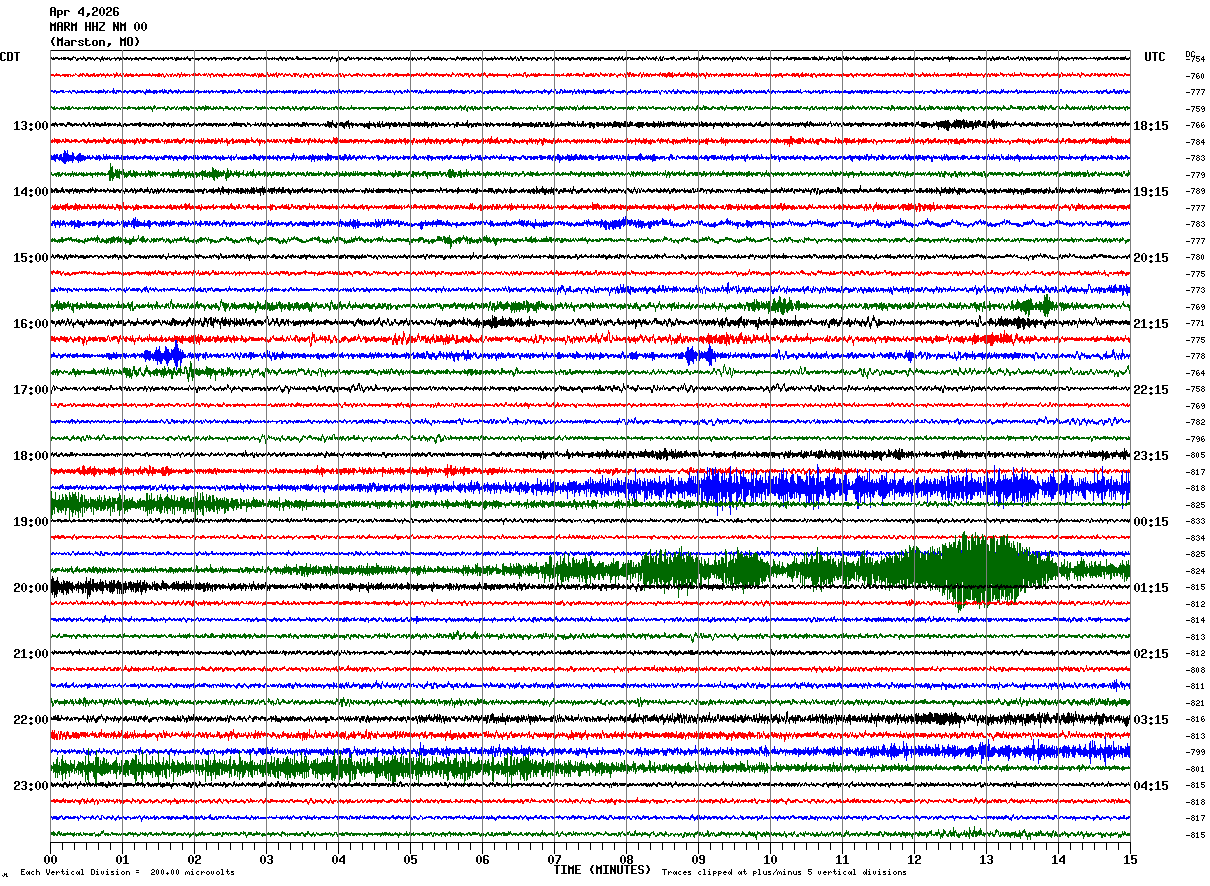Click the 10 minute tick label
Image resolution: width=1210 pixels, height=886 pixels.
pyautogui.click(x=770, y=859)
